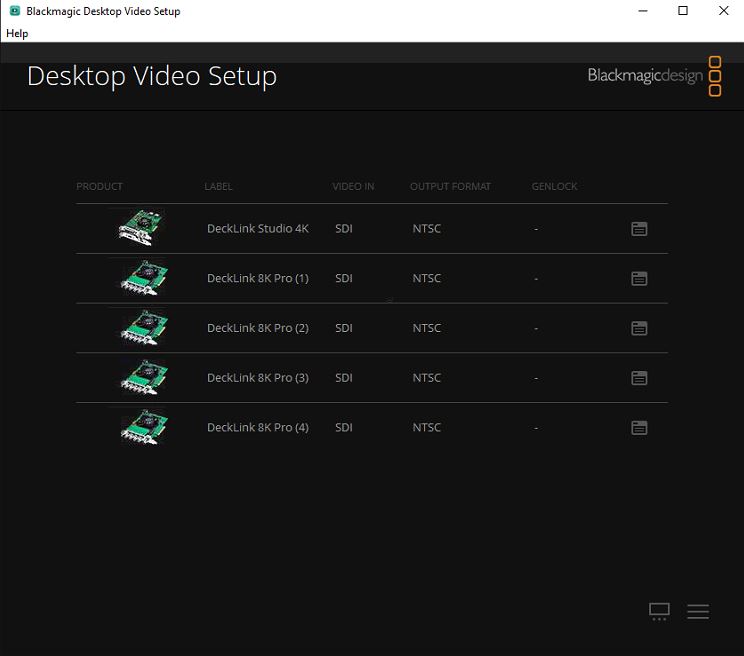This screenshot has width=744, height=656.
Task: Select the DeckLink Studio 4K label
Action: pos(258,229)
